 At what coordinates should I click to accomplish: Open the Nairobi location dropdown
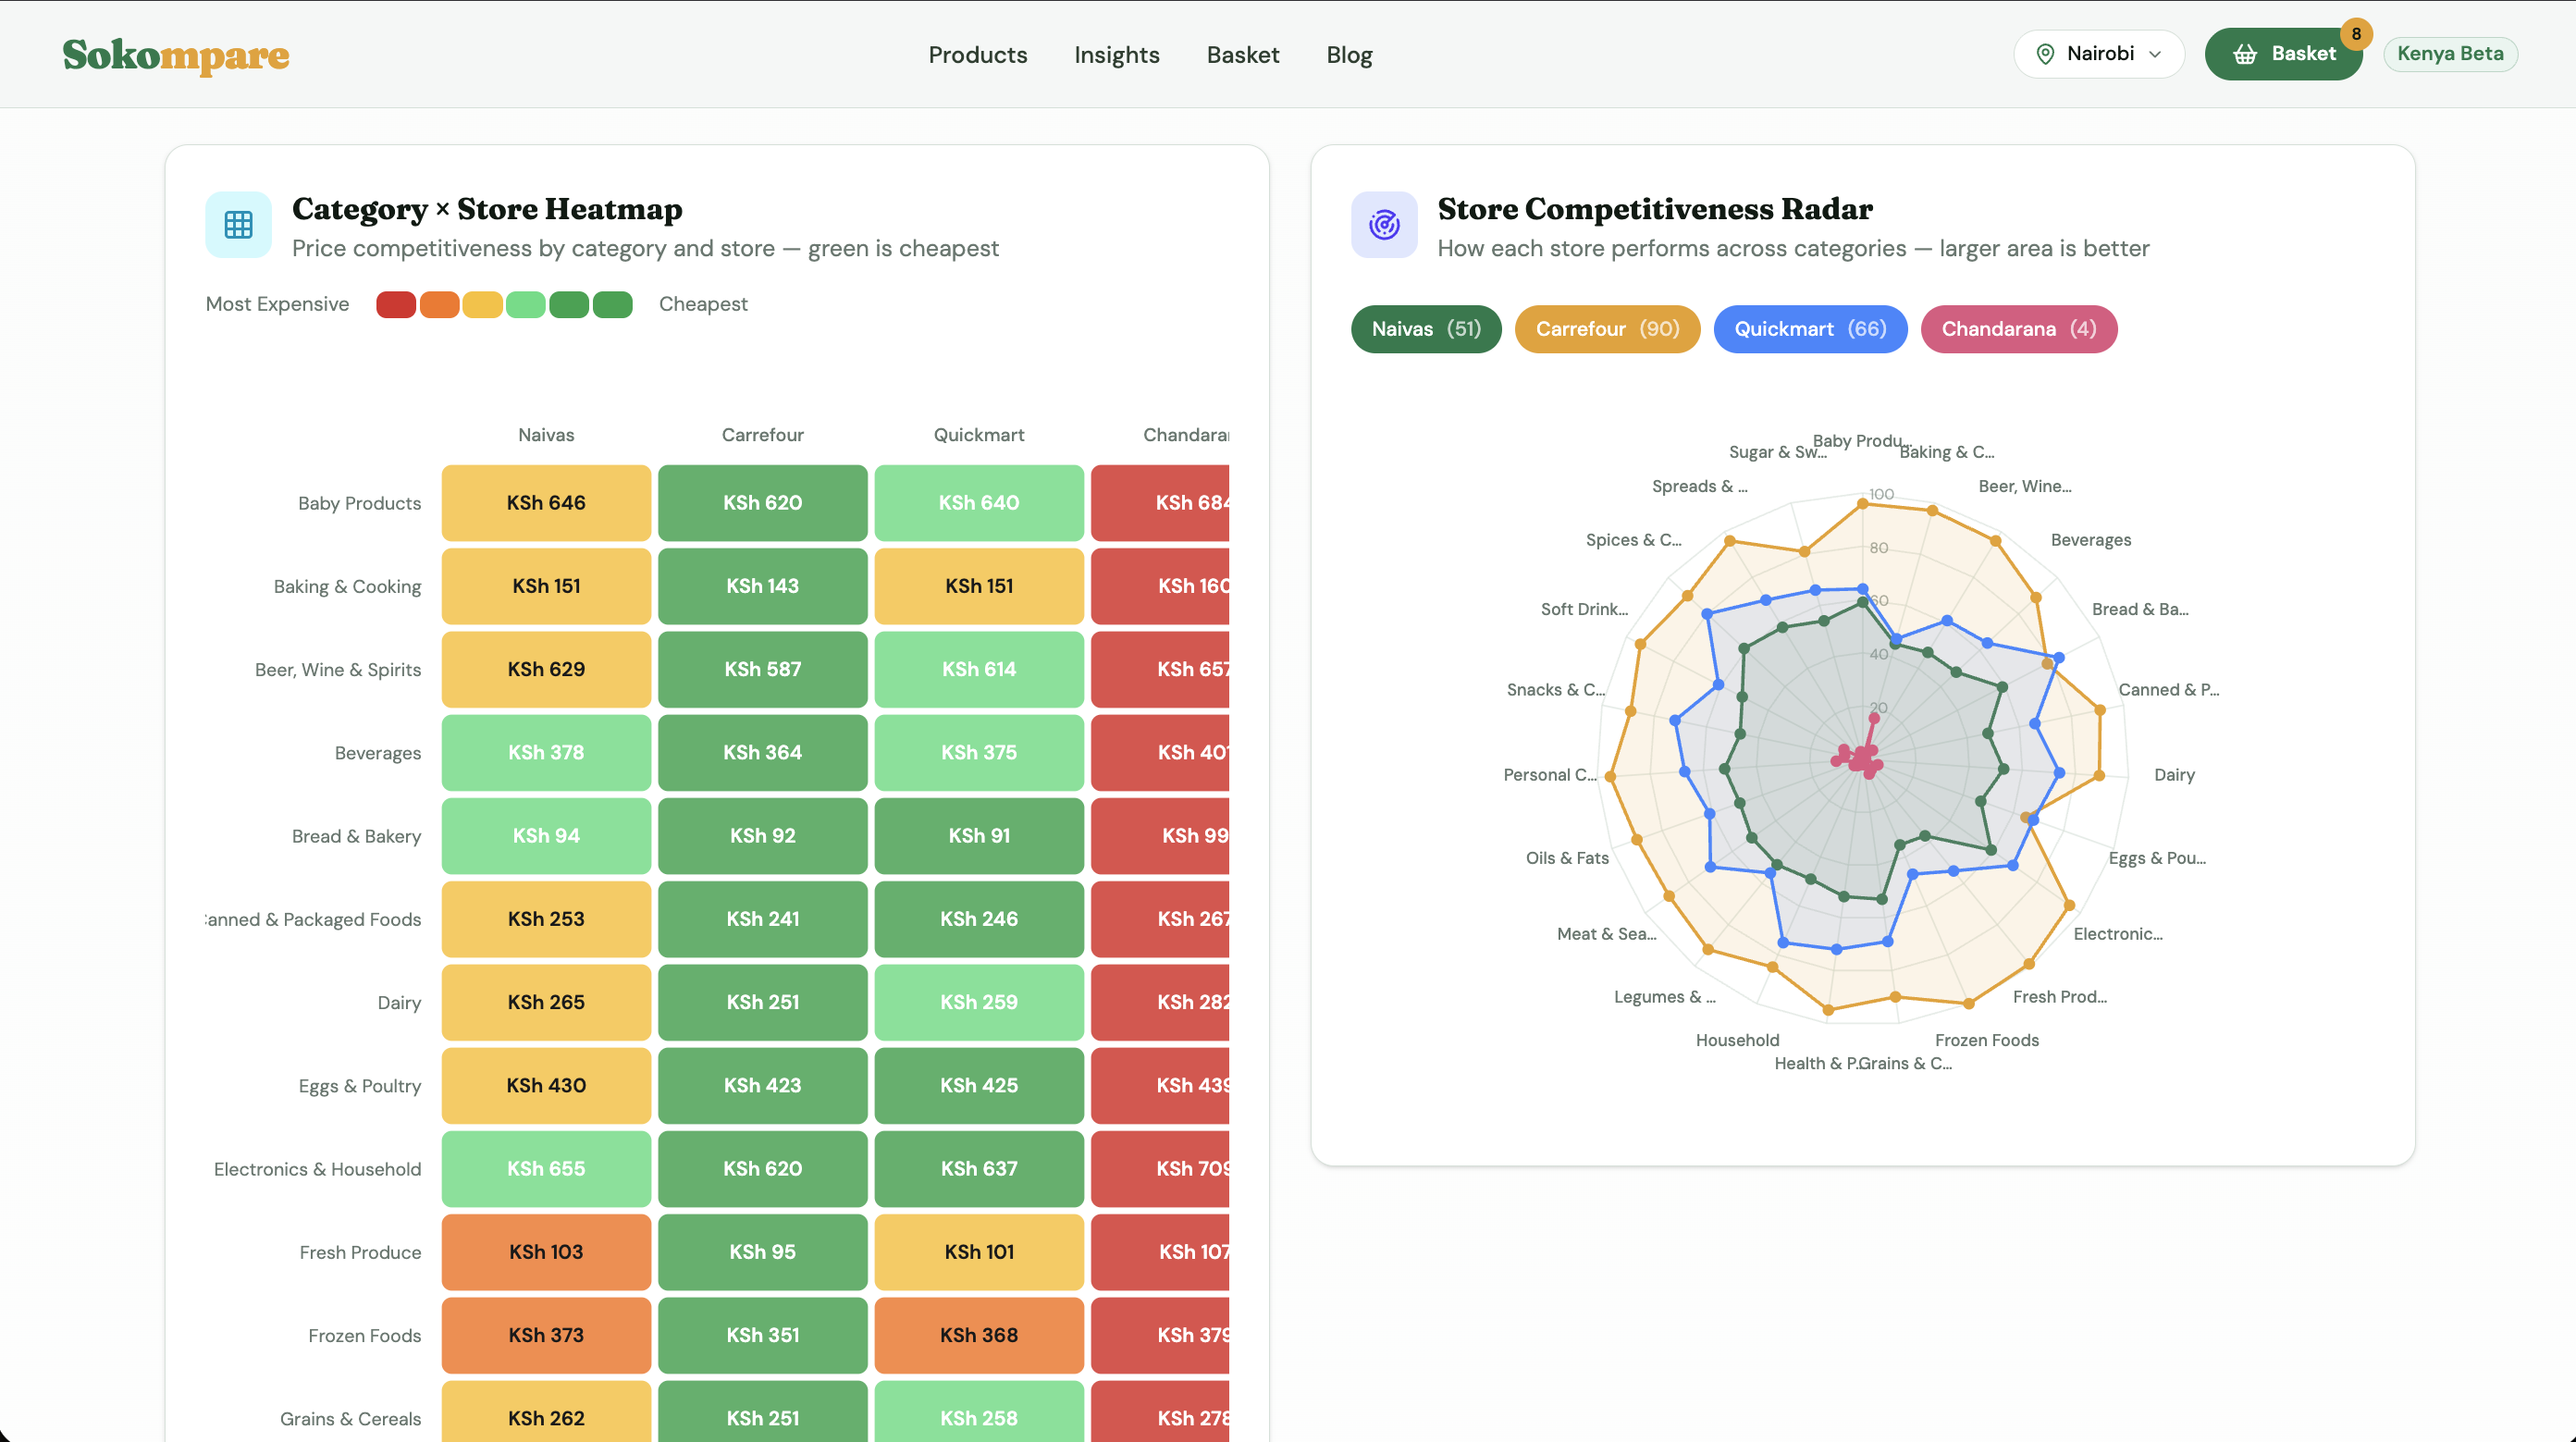click(x=2099, y=54)
